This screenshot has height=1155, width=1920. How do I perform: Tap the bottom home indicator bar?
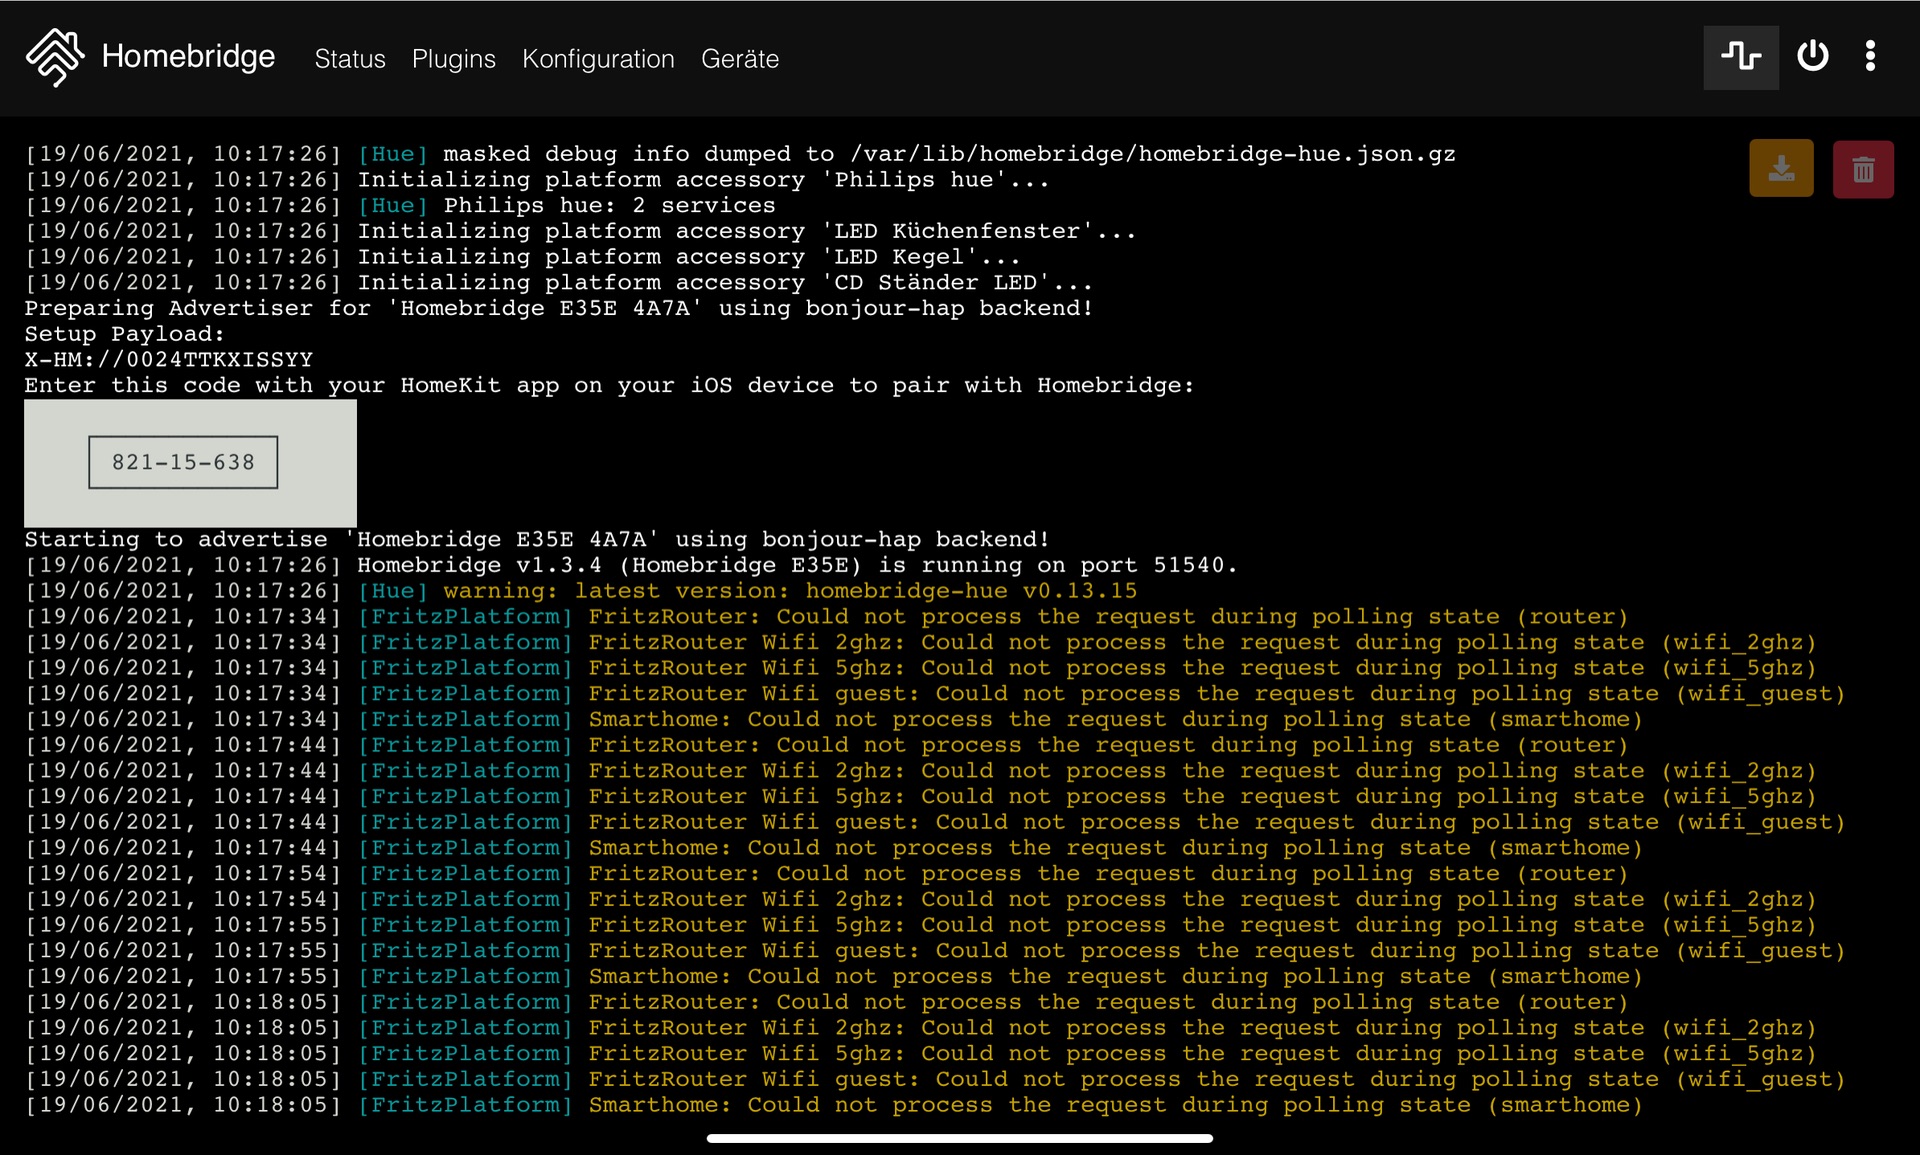(959, 1138)
